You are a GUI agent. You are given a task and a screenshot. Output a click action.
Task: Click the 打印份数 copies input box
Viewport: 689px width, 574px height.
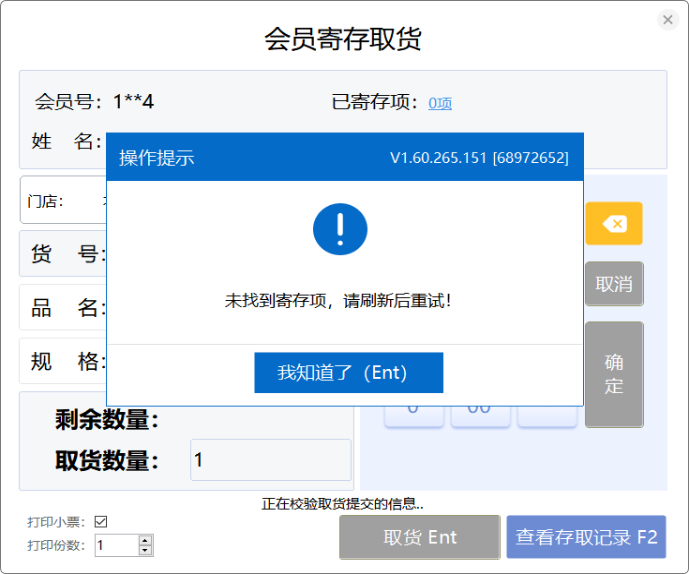(x=116, y=545)
